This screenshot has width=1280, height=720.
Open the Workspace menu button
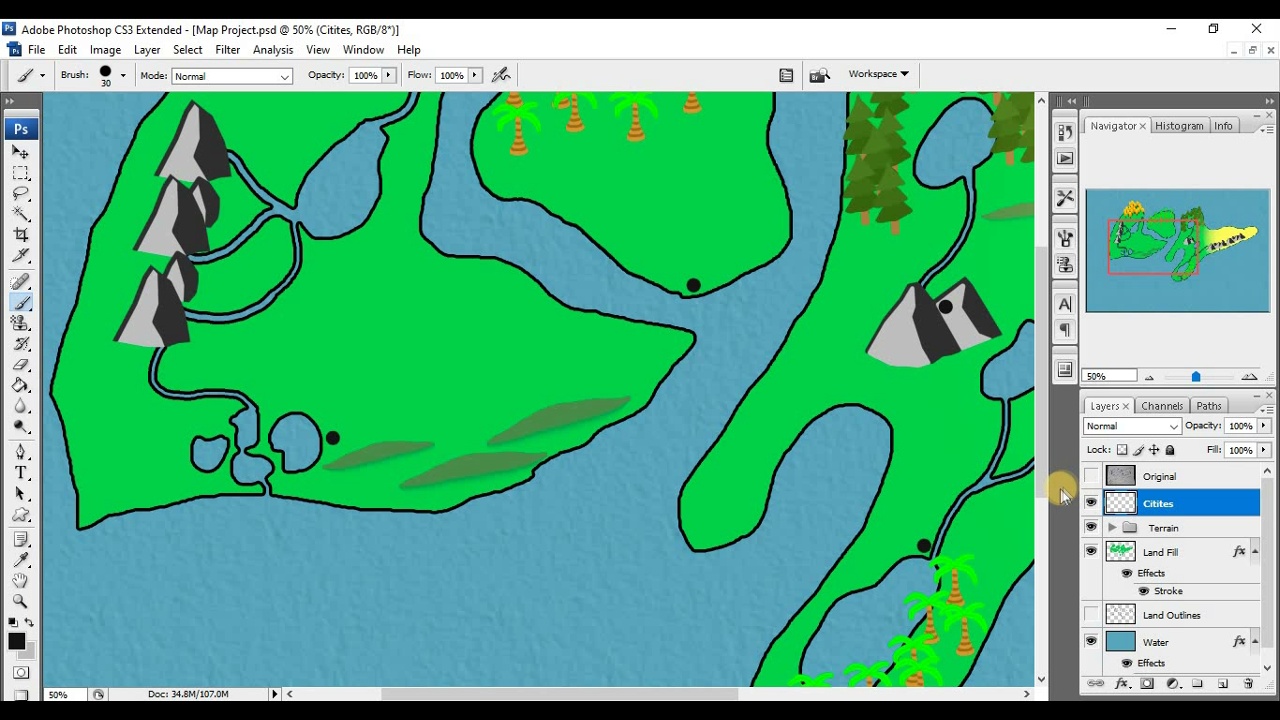(878, 74)
